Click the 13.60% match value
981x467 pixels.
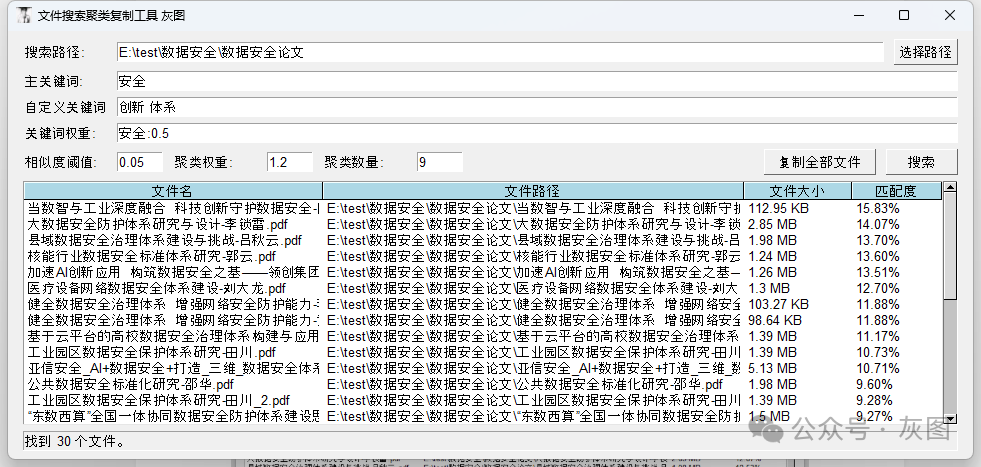(878, 256)
